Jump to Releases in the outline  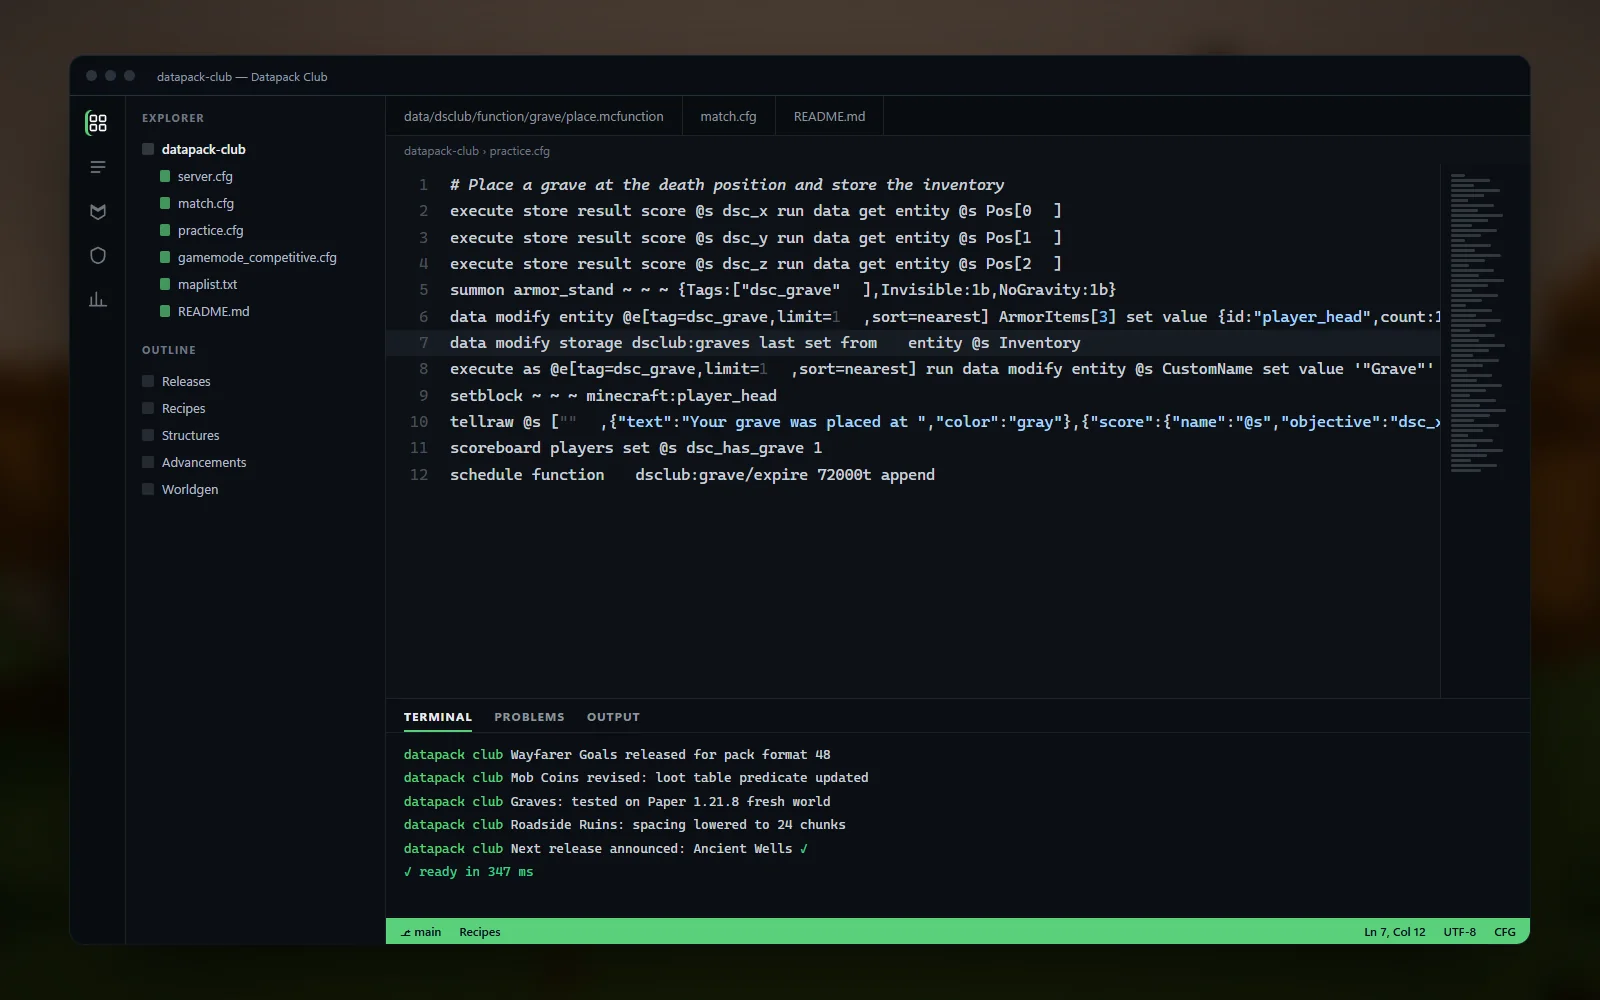186,381
